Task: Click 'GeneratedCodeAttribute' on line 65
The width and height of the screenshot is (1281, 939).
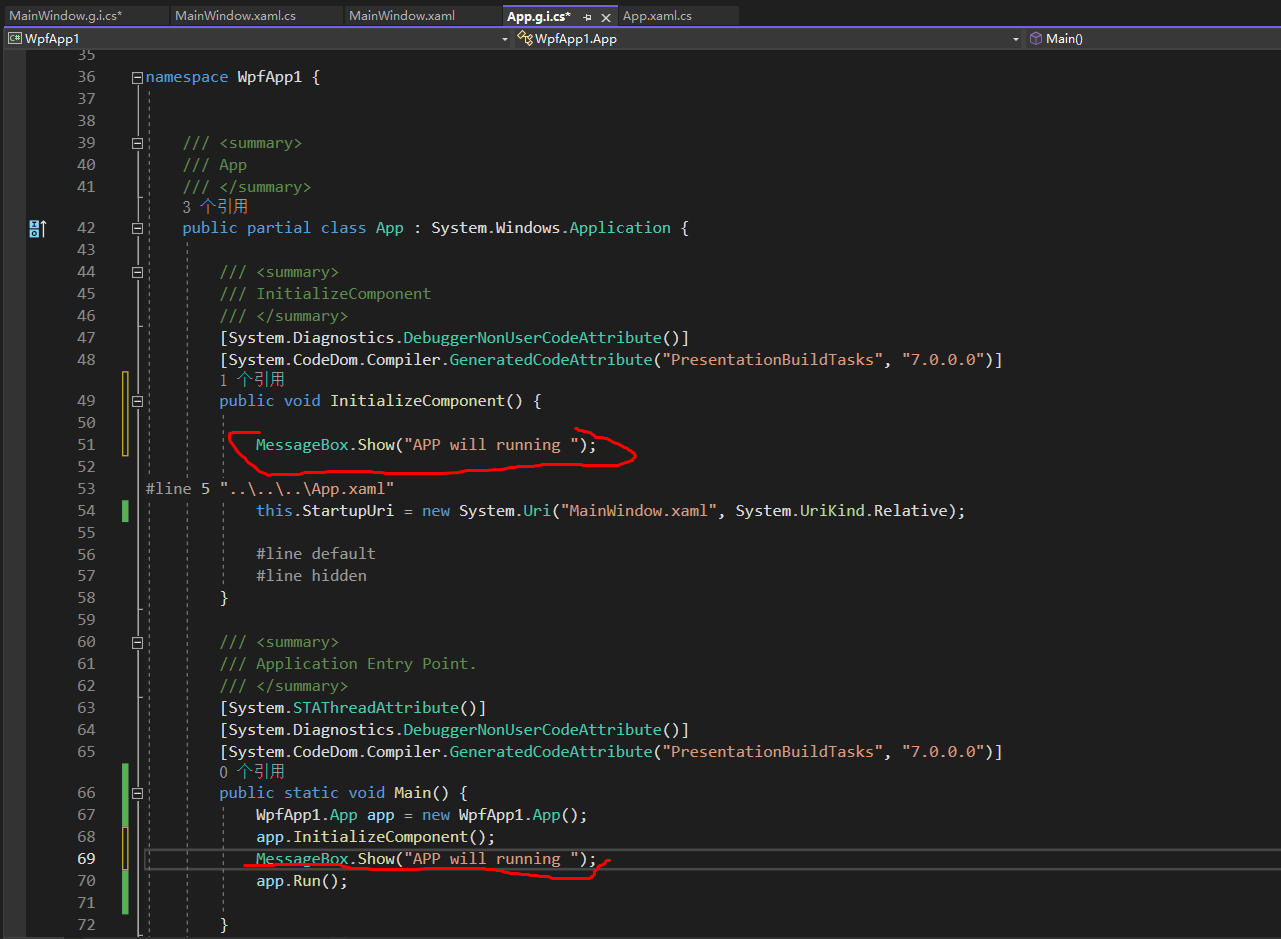Action: 550,752
